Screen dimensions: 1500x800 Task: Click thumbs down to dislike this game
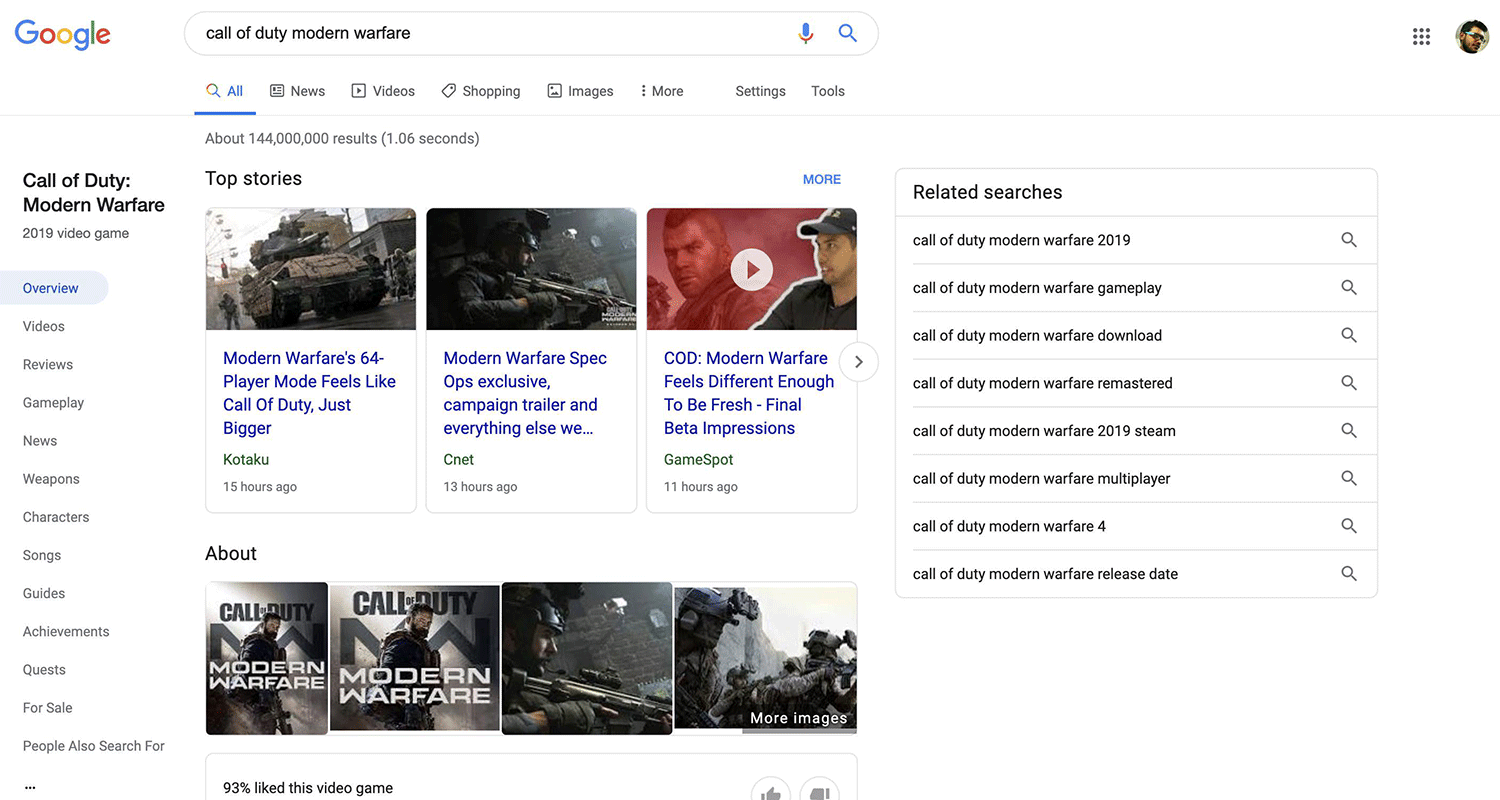click(820, 792)
